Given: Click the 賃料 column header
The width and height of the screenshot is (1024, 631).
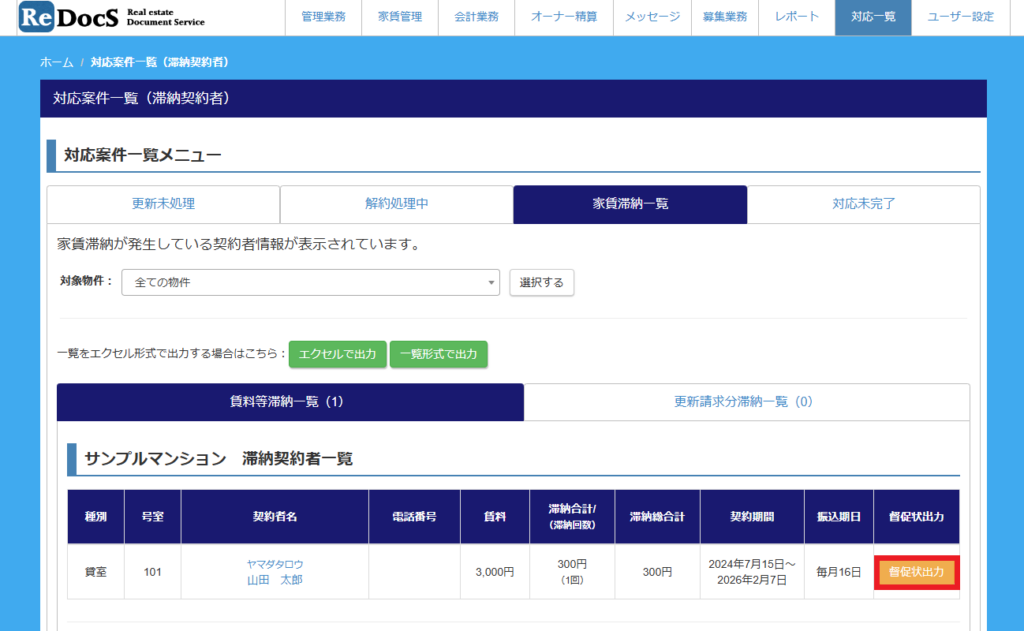Looking at the screenshot, I should pyautogui.click(x=494, y=517).
